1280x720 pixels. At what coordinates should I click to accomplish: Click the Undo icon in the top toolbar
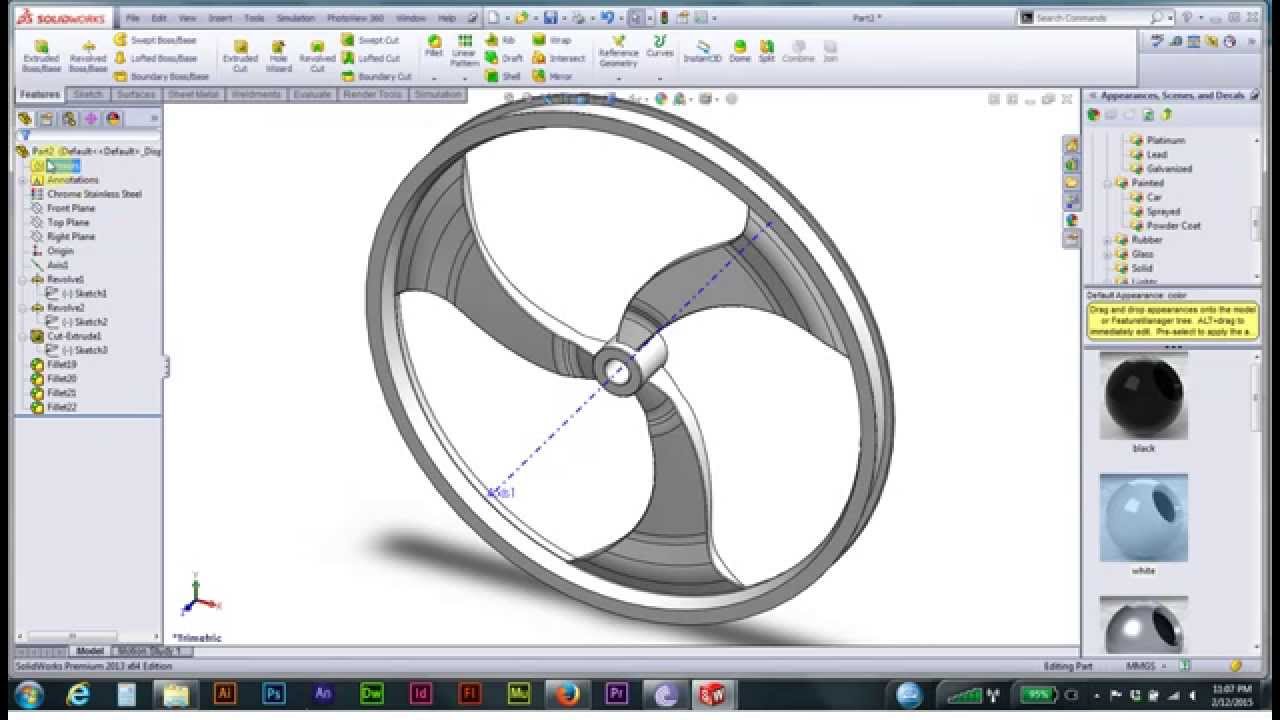click(x=606, y=17)
